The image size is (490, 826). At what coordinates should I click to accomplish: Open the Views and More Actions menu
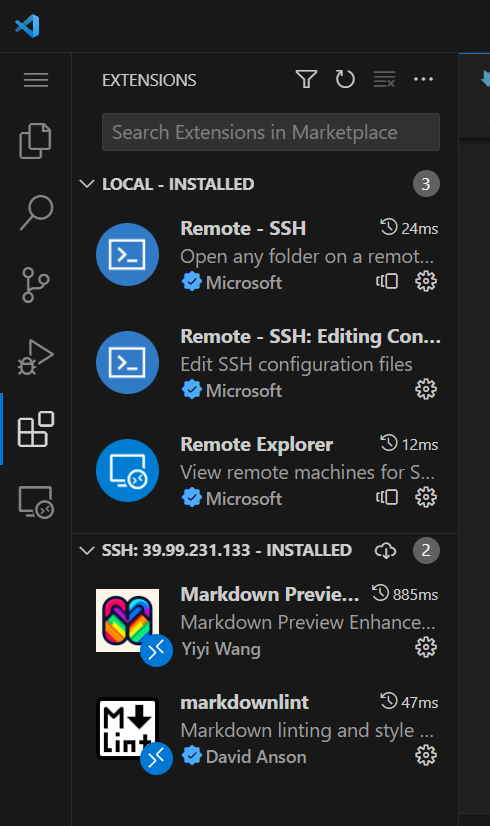tap(423, 80)
